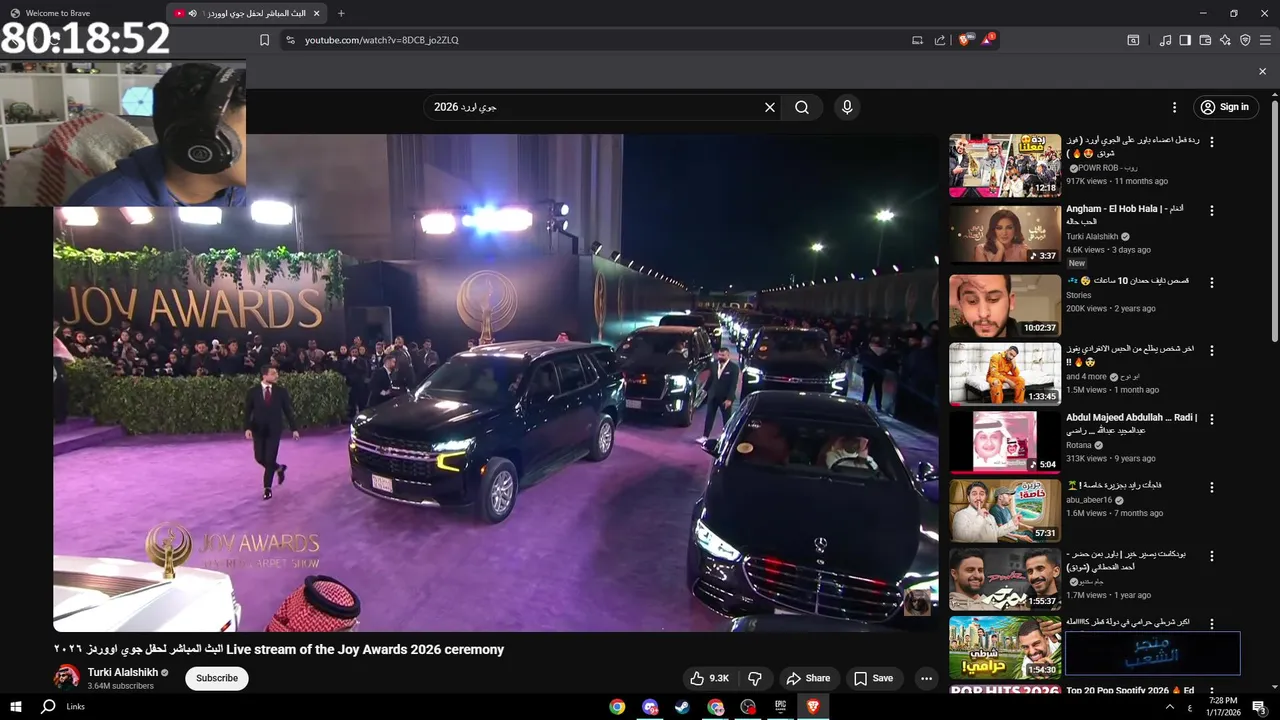Viewport: 1280px width, 720px height.
Task: Show hidden system tray icons
Action: click(1170, 707)
